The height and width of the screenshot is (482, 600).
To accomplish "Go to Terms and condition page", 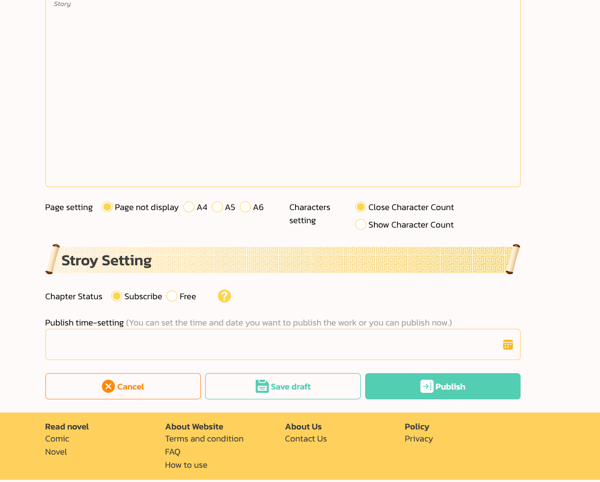I will click(x=204, y=439).
